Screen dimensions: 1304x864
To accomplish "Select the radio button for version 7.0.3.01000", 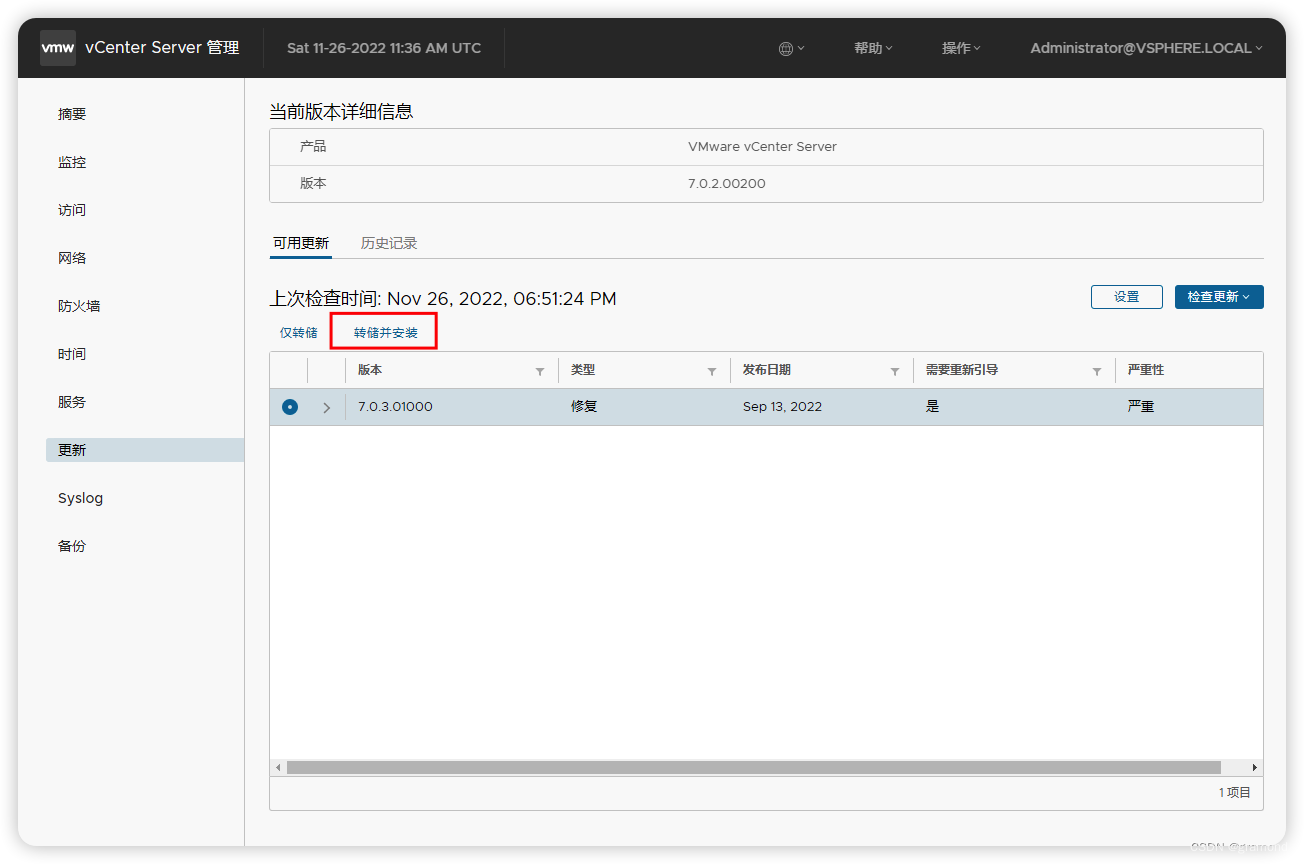I will 290,407.
